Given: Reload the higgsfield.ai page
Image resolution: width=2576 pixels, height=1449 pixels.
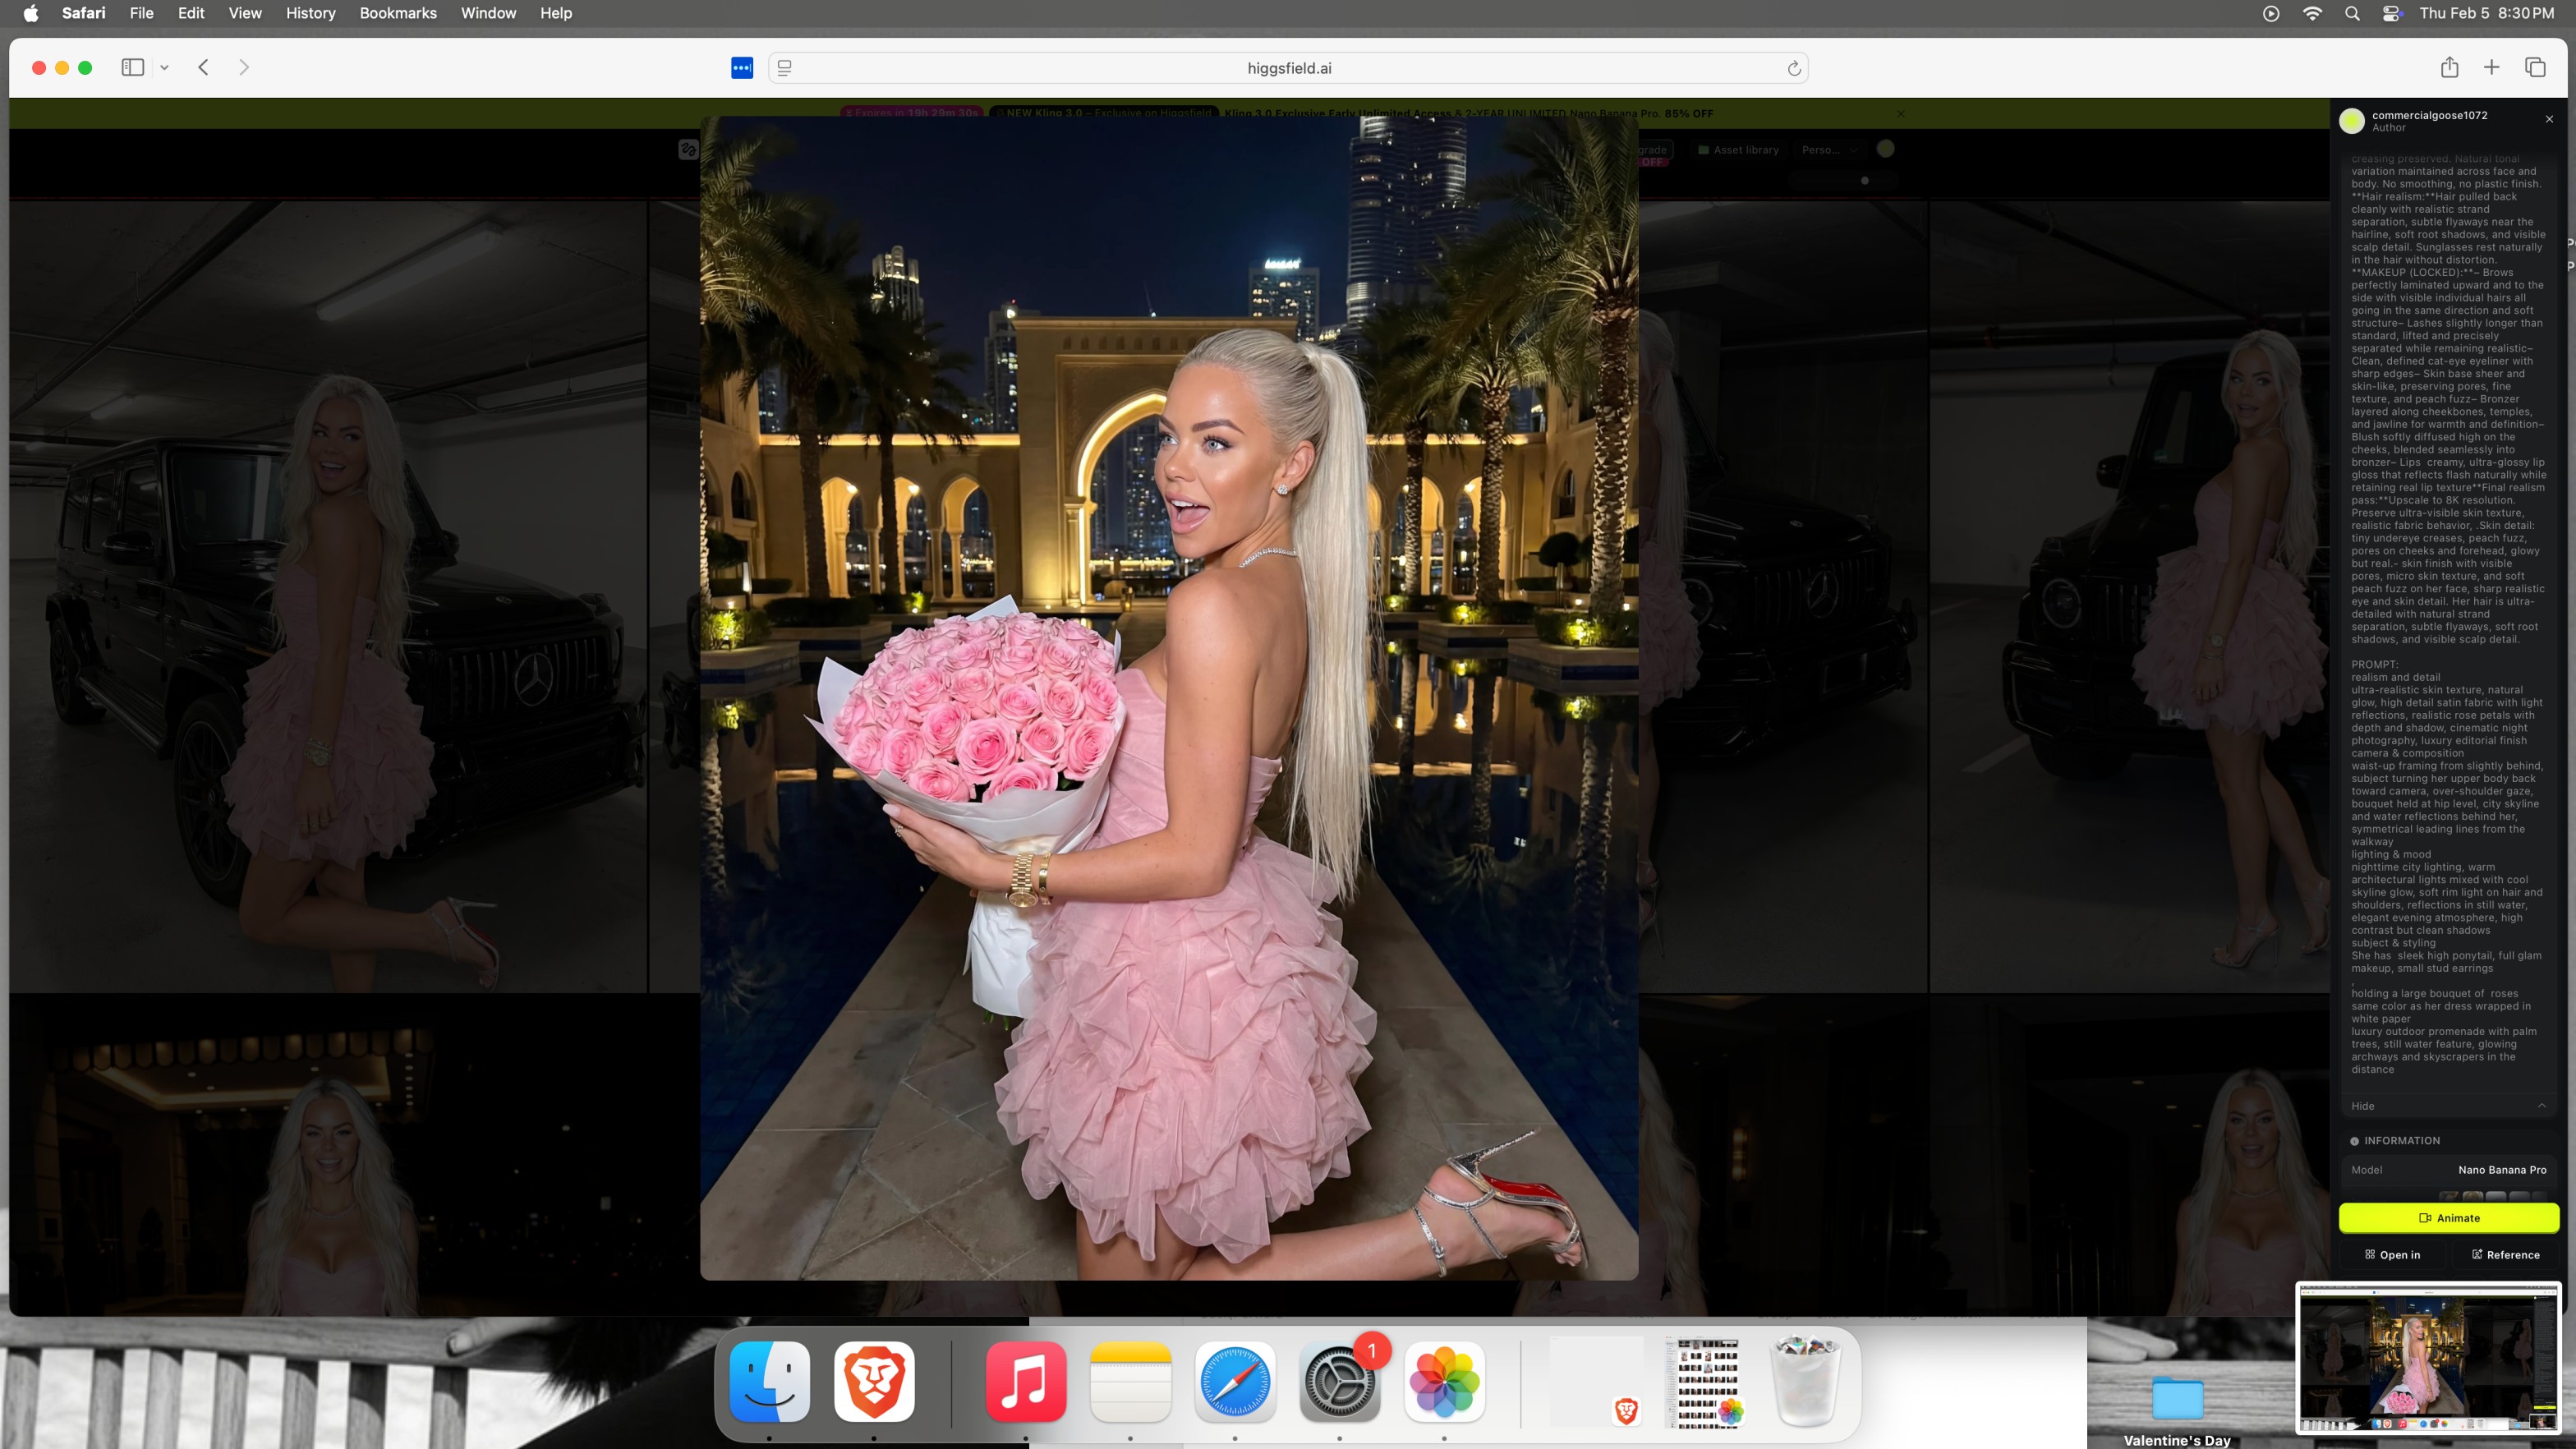Looking at the screenshot, I should [1793, 68].
